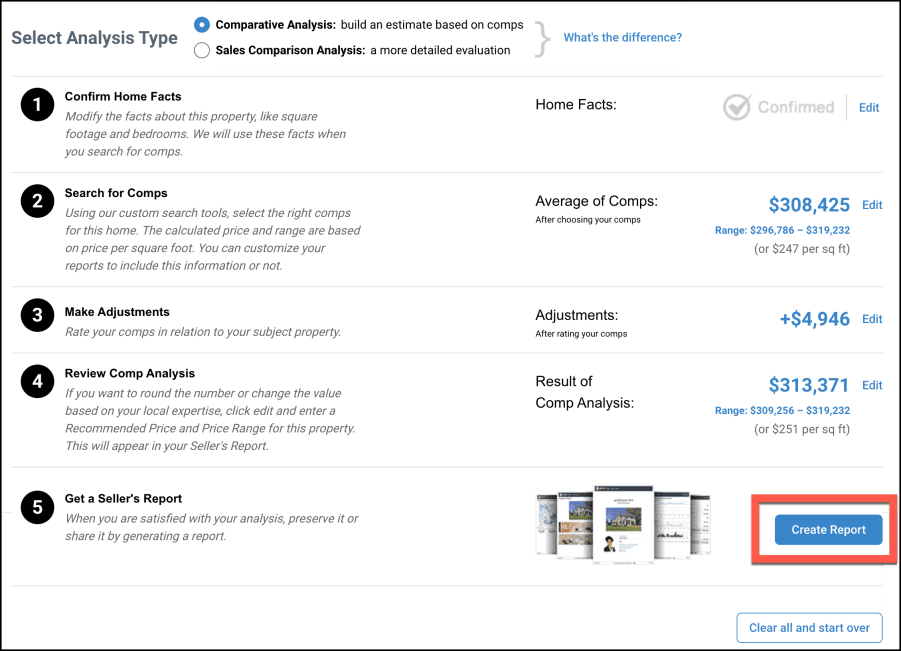
Task: Edit the Adjustments amount
Action: click(x=872, y=319)
